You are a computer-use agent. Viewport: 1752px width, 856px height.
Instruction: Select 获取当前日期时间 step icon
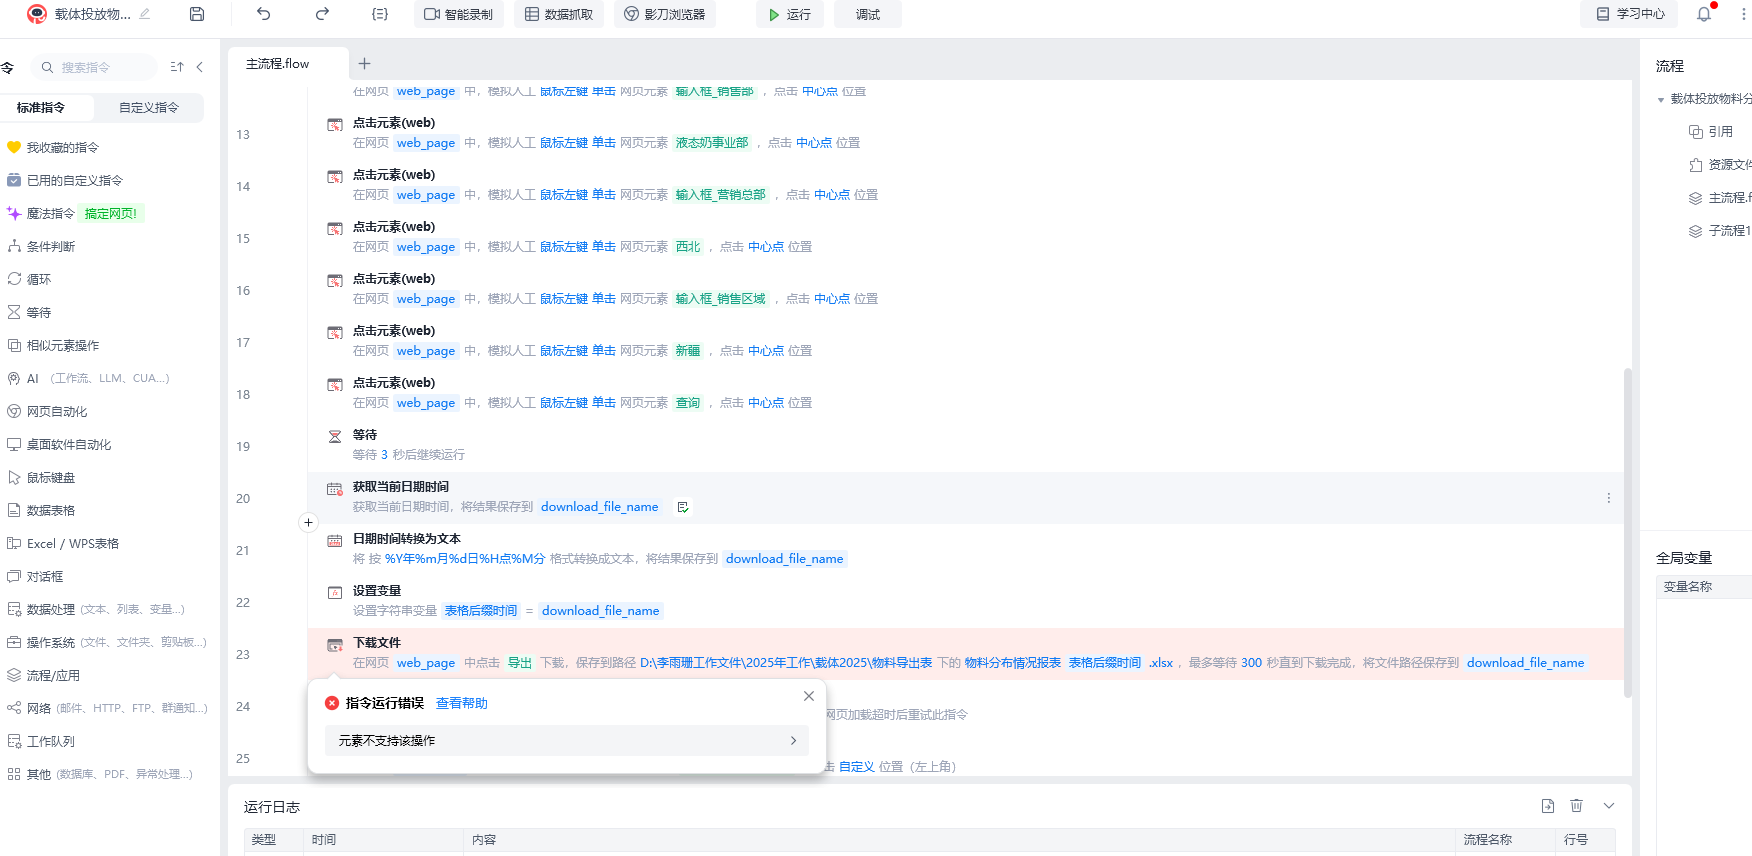pos(335,488)
